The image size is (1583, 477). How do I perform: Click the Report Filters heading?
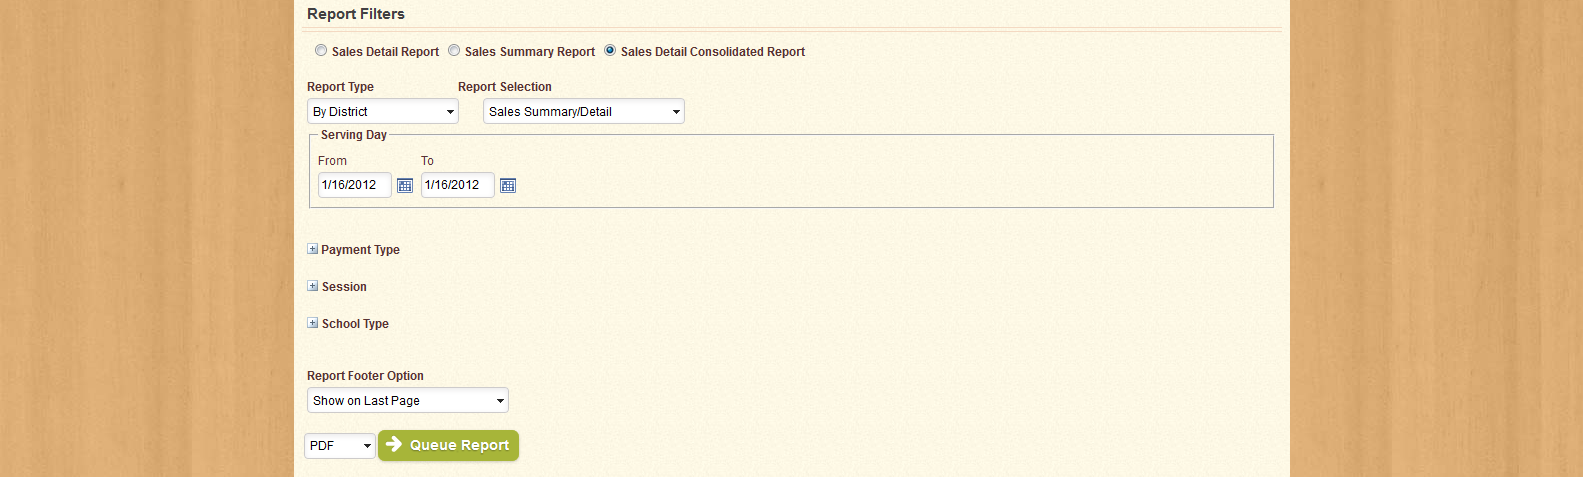[356, 14]
